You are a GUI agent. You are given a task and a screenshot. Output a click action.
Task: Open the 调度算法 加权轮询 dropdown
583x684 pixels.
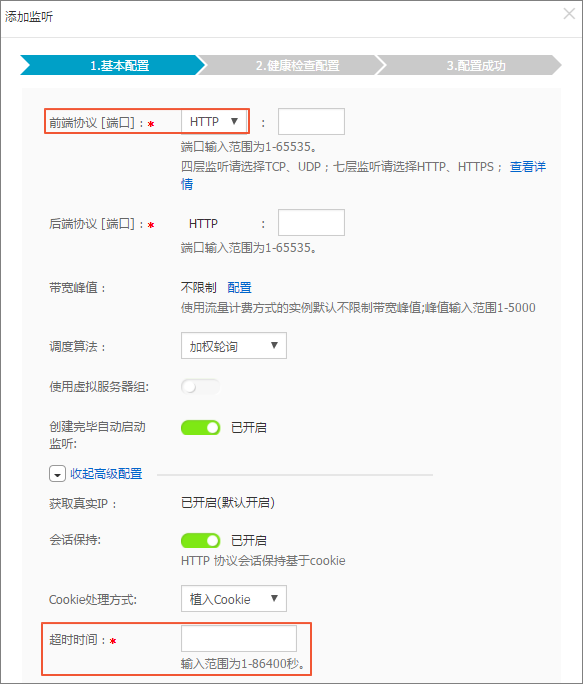point(234,346)
